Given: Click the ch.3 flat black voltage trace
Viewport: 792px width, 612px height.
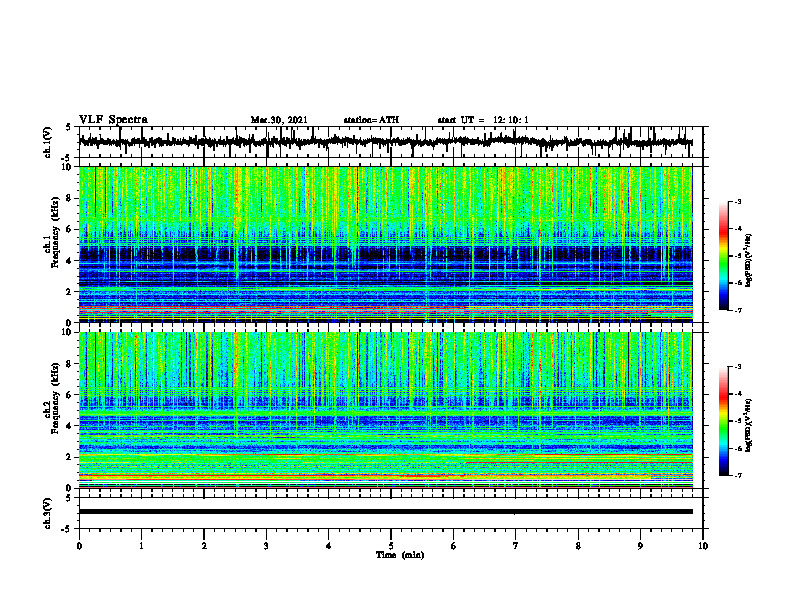Looking at the screenshot, I should [385, 512].
